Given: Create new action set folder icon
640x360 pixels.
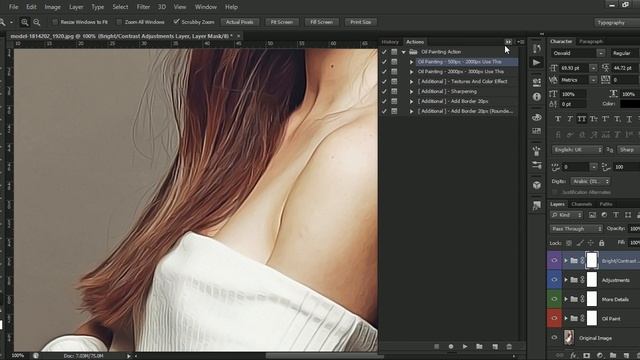Looking at the screenshot, I should point(479,347).
